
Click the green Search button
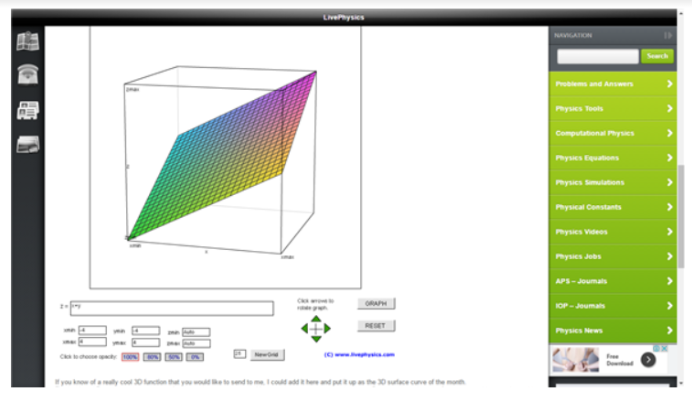pyautogui.click(x=657, y=56)
